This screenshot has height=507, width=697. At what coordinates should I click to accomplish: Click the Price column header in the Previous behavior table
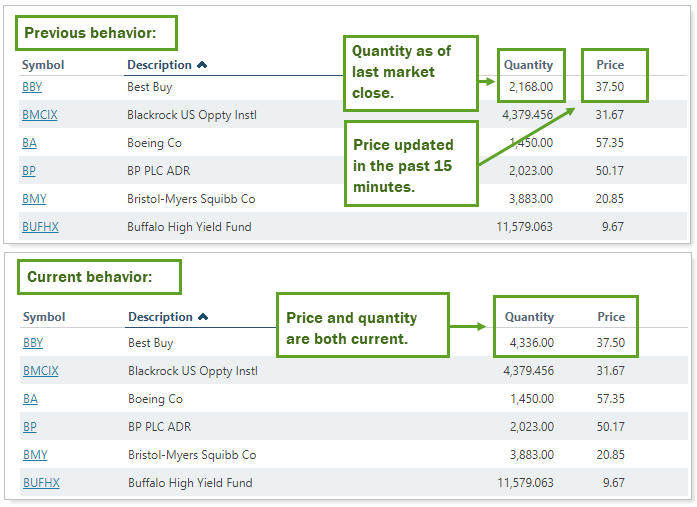[610, 65]
